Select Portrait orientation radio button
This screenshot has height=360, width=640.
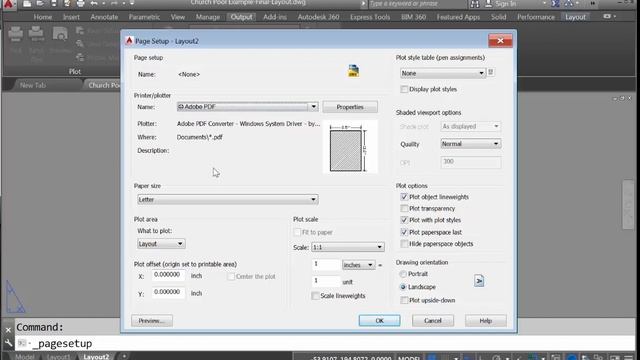pos(403,274)
